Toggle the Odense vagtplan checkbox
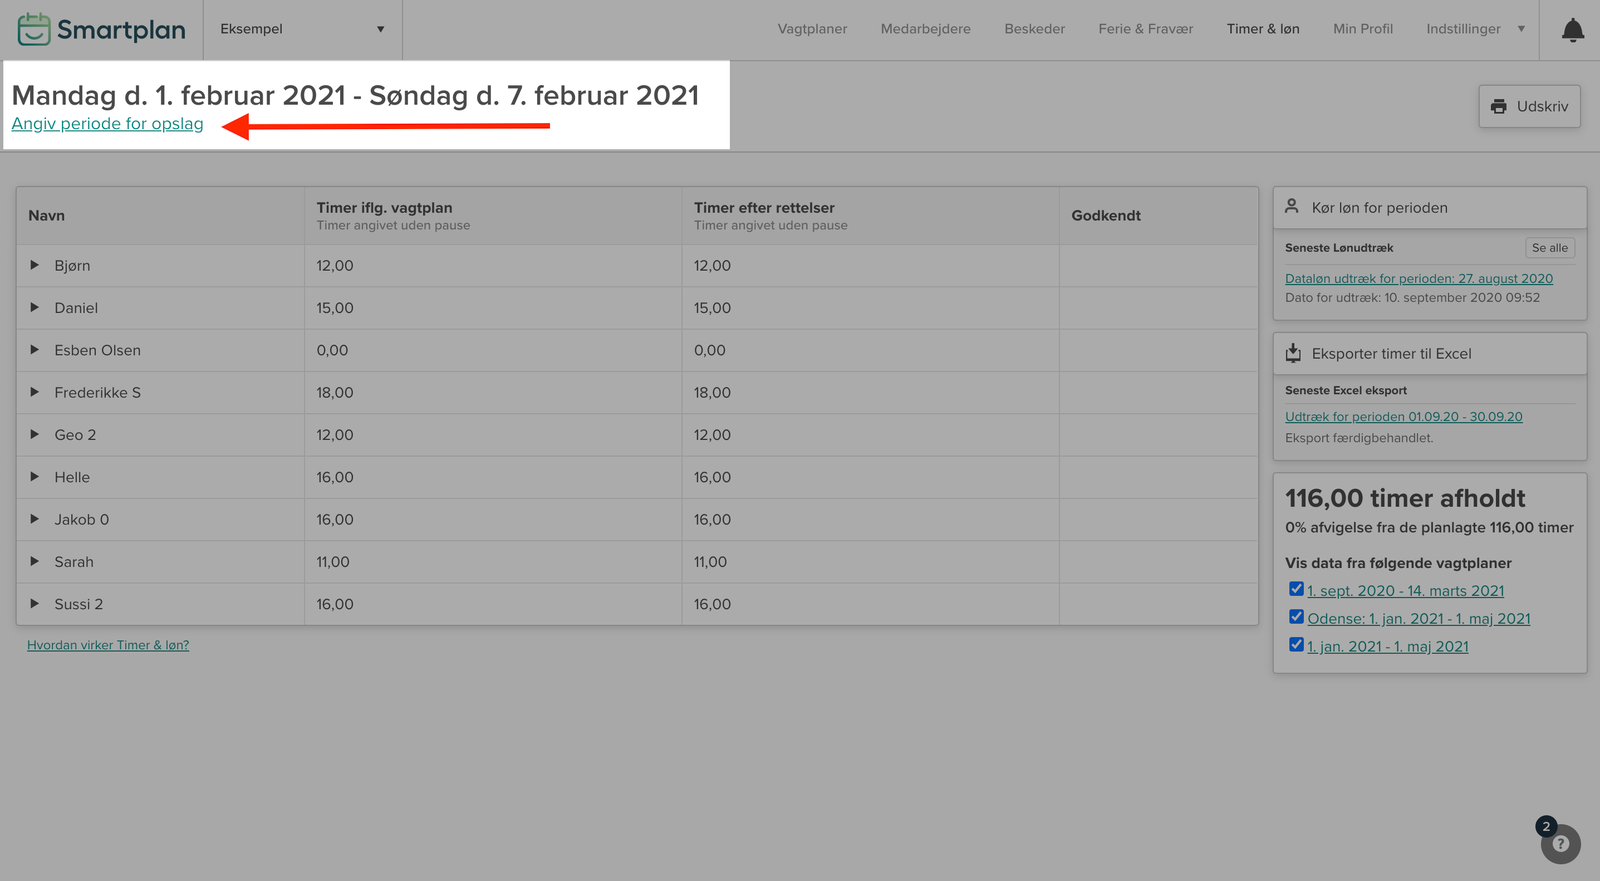This screenshot has width=1600, height=881. 1296,617
